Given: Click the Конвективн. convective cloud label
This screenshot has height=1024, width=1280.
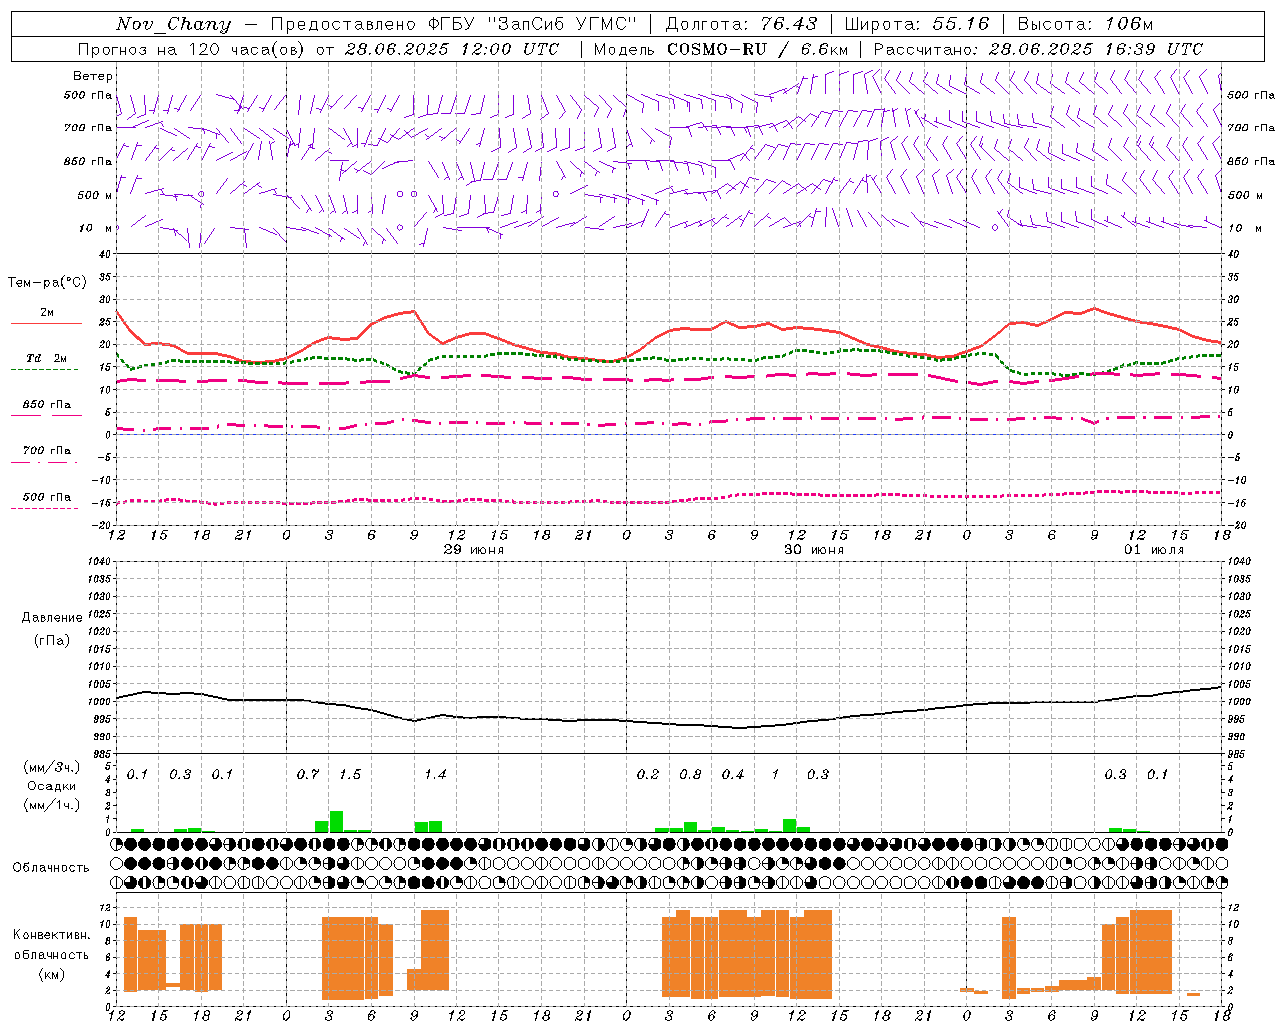Looking at the screenshot, I should 51,935.
